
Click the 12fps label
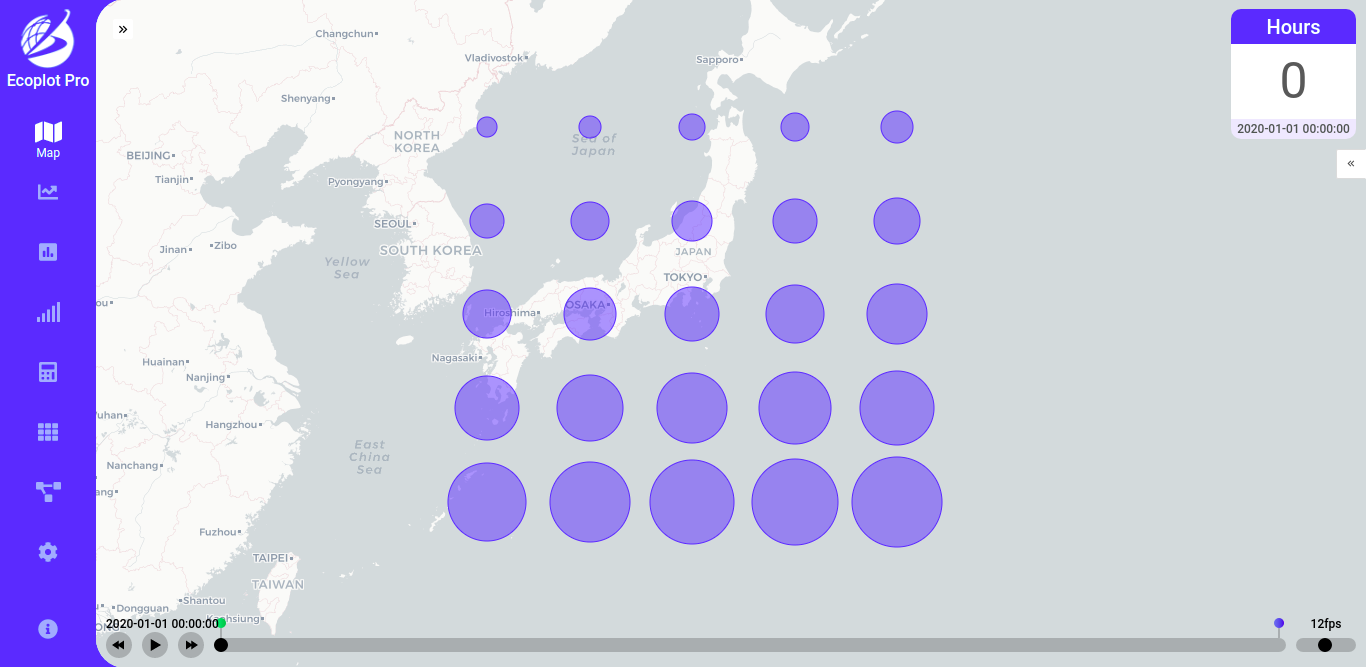click(1326, 623)
